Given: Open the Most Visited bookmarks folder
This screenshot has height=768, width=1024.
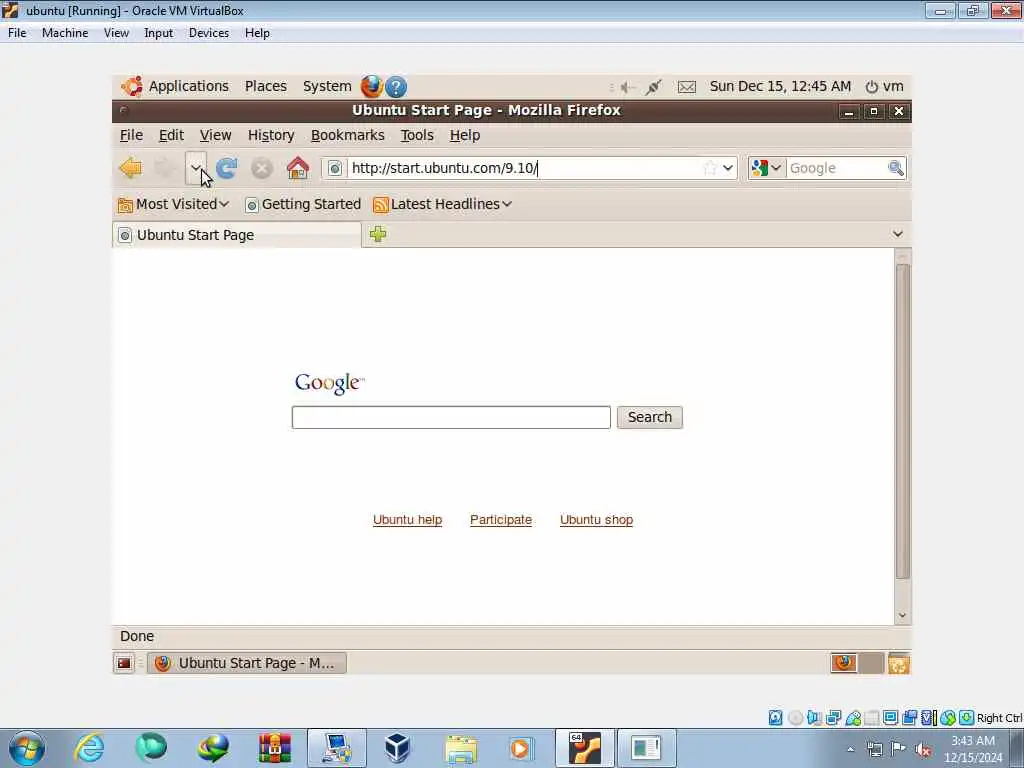Looking at the screenshot, I should 174,204.
